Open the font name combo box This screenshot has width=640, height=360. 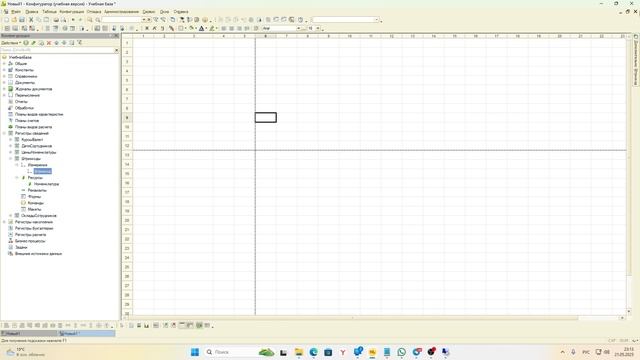click(282, 28)
